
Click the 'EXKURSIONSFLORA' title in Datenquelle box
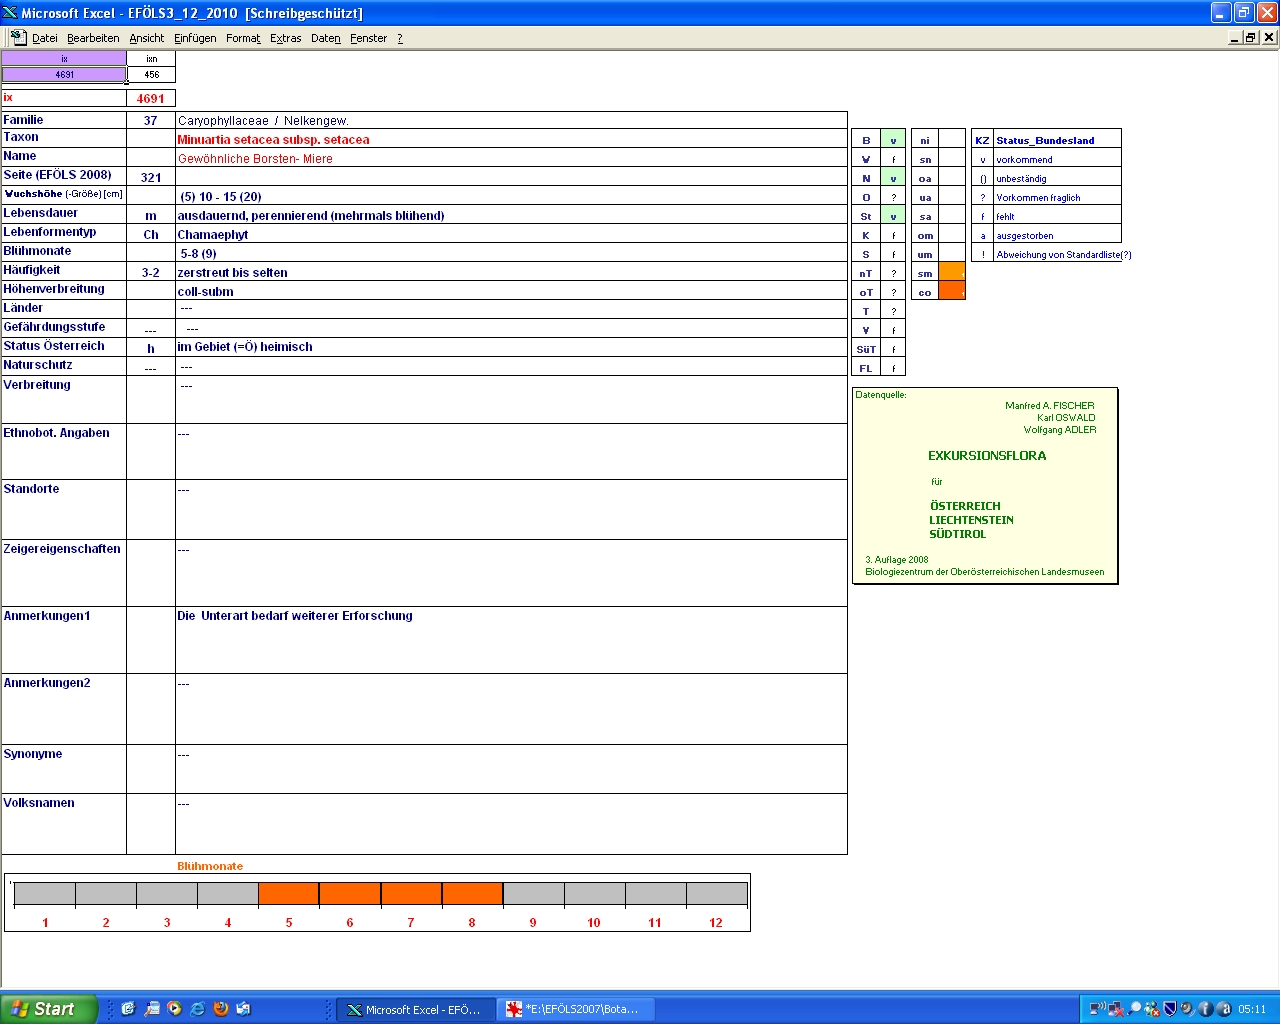point(987,456)
